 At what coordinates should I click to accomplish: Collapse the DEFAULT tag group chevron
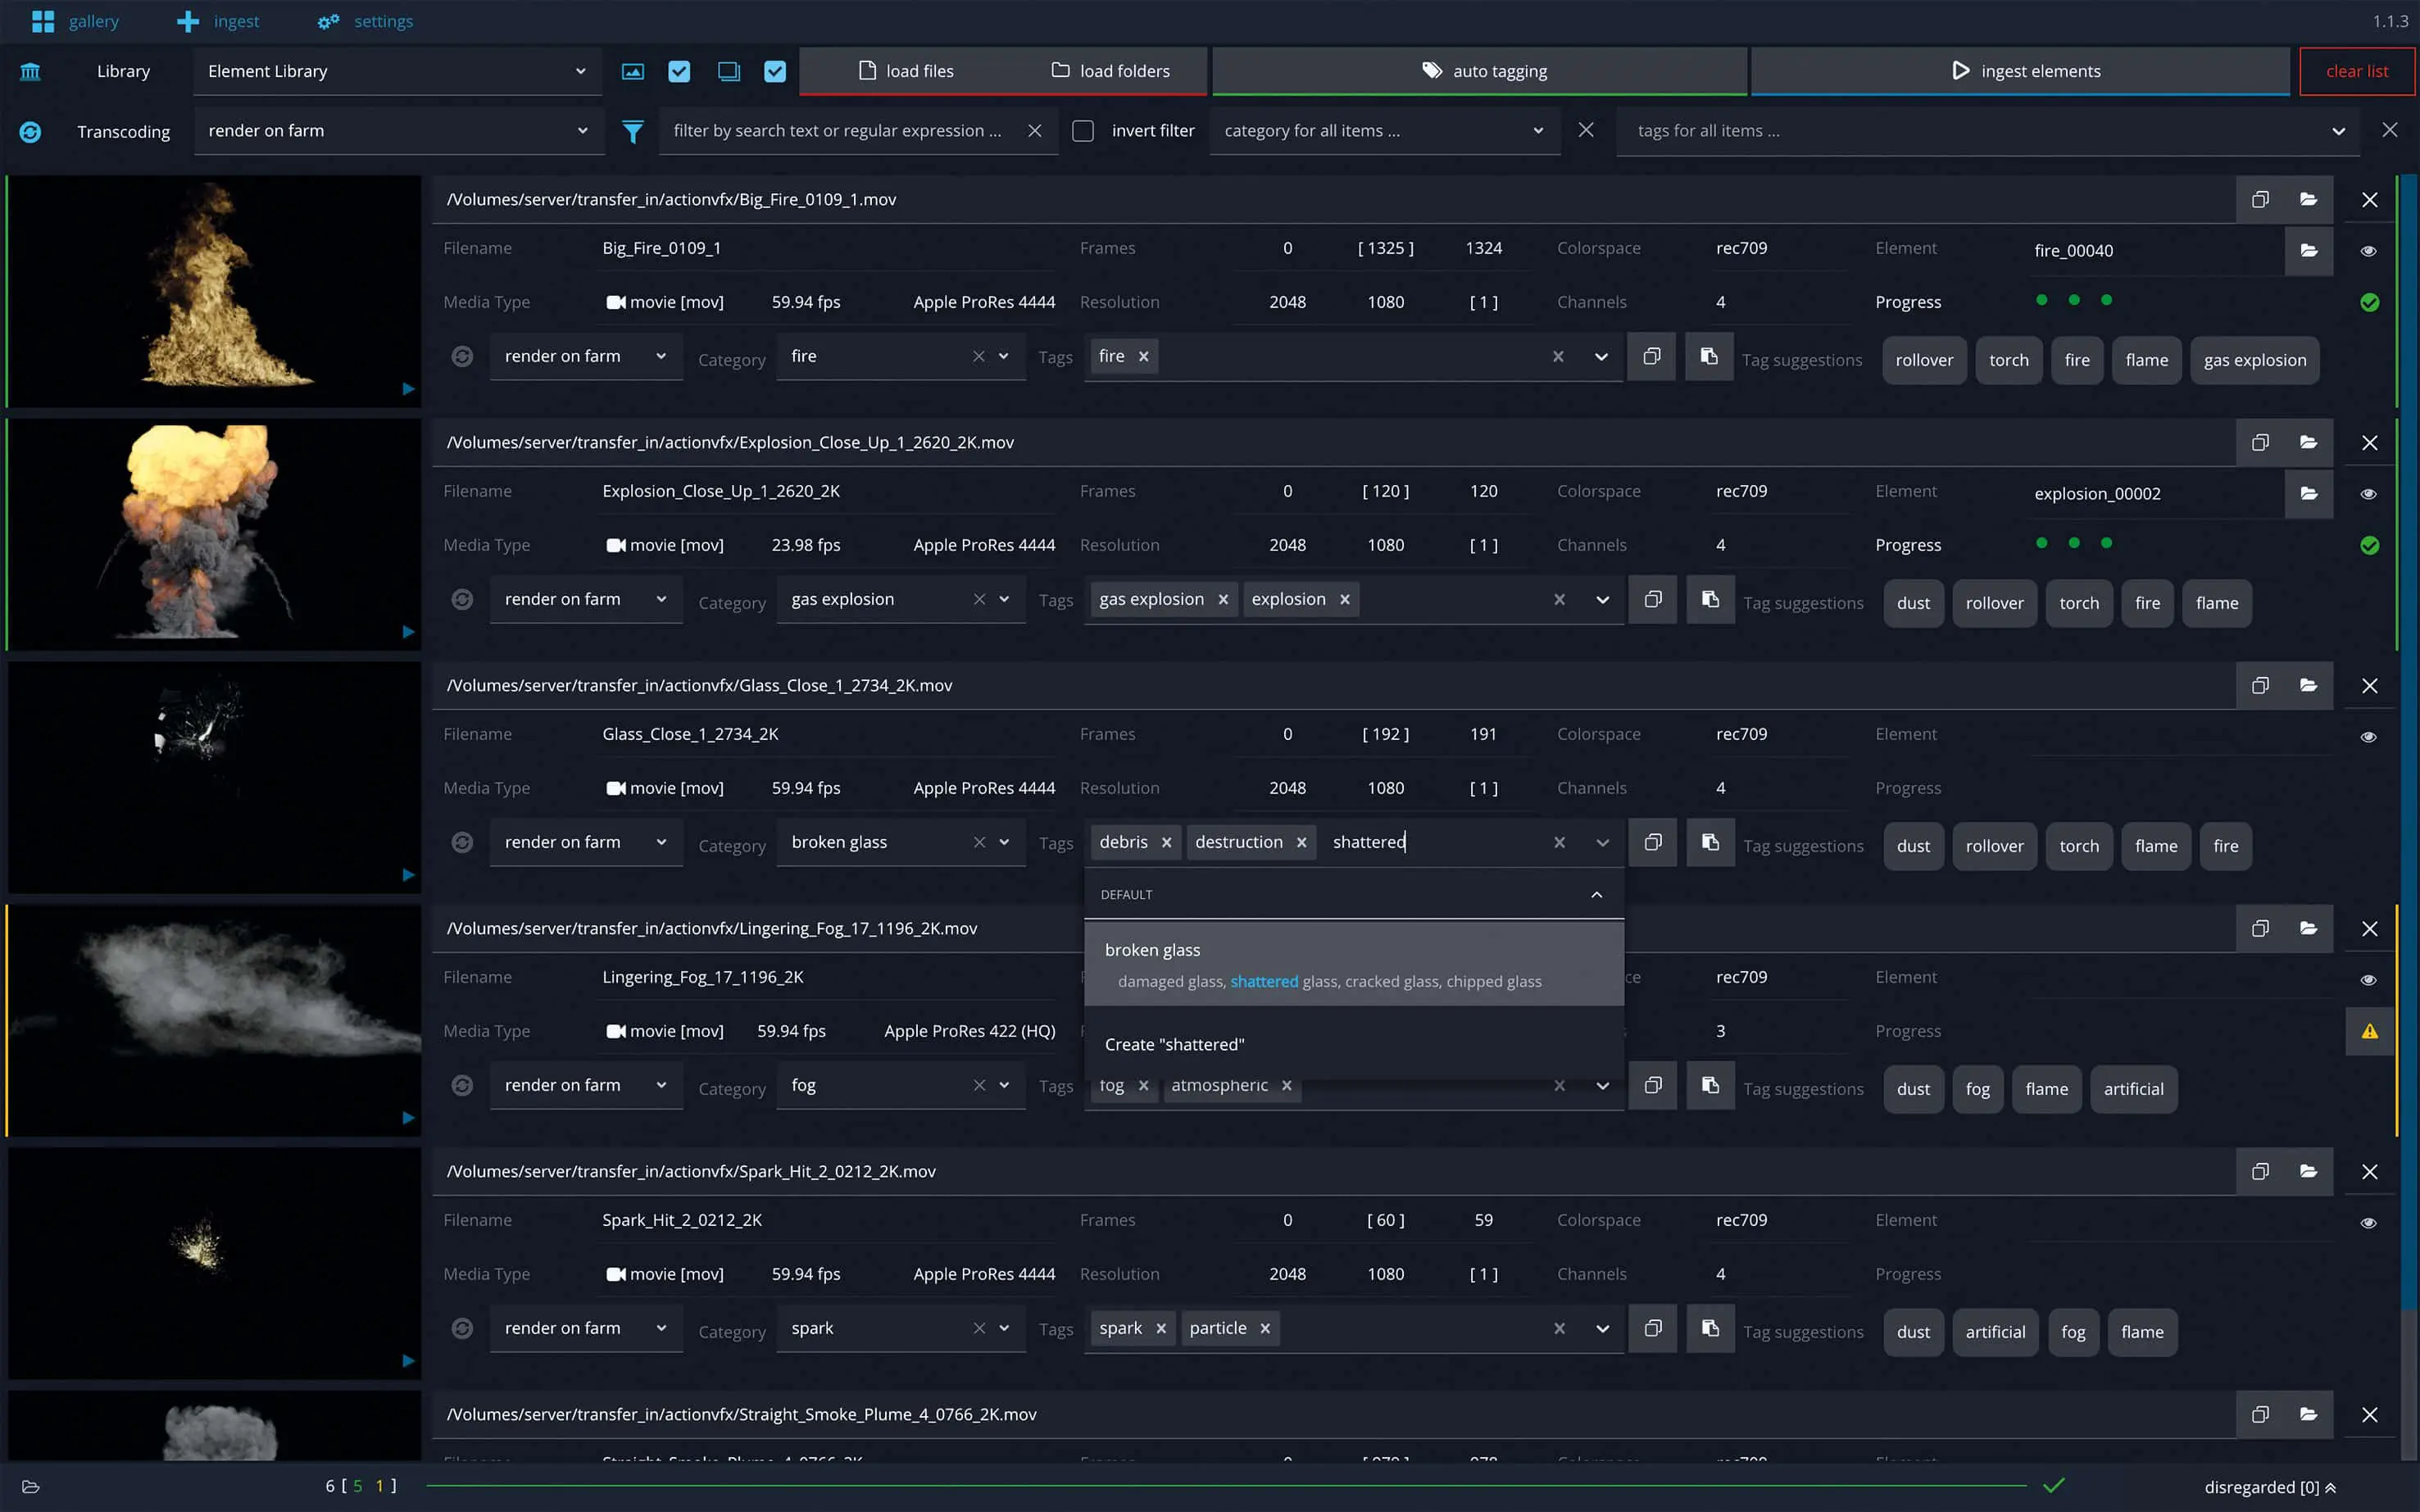[x=1596, y=894]
